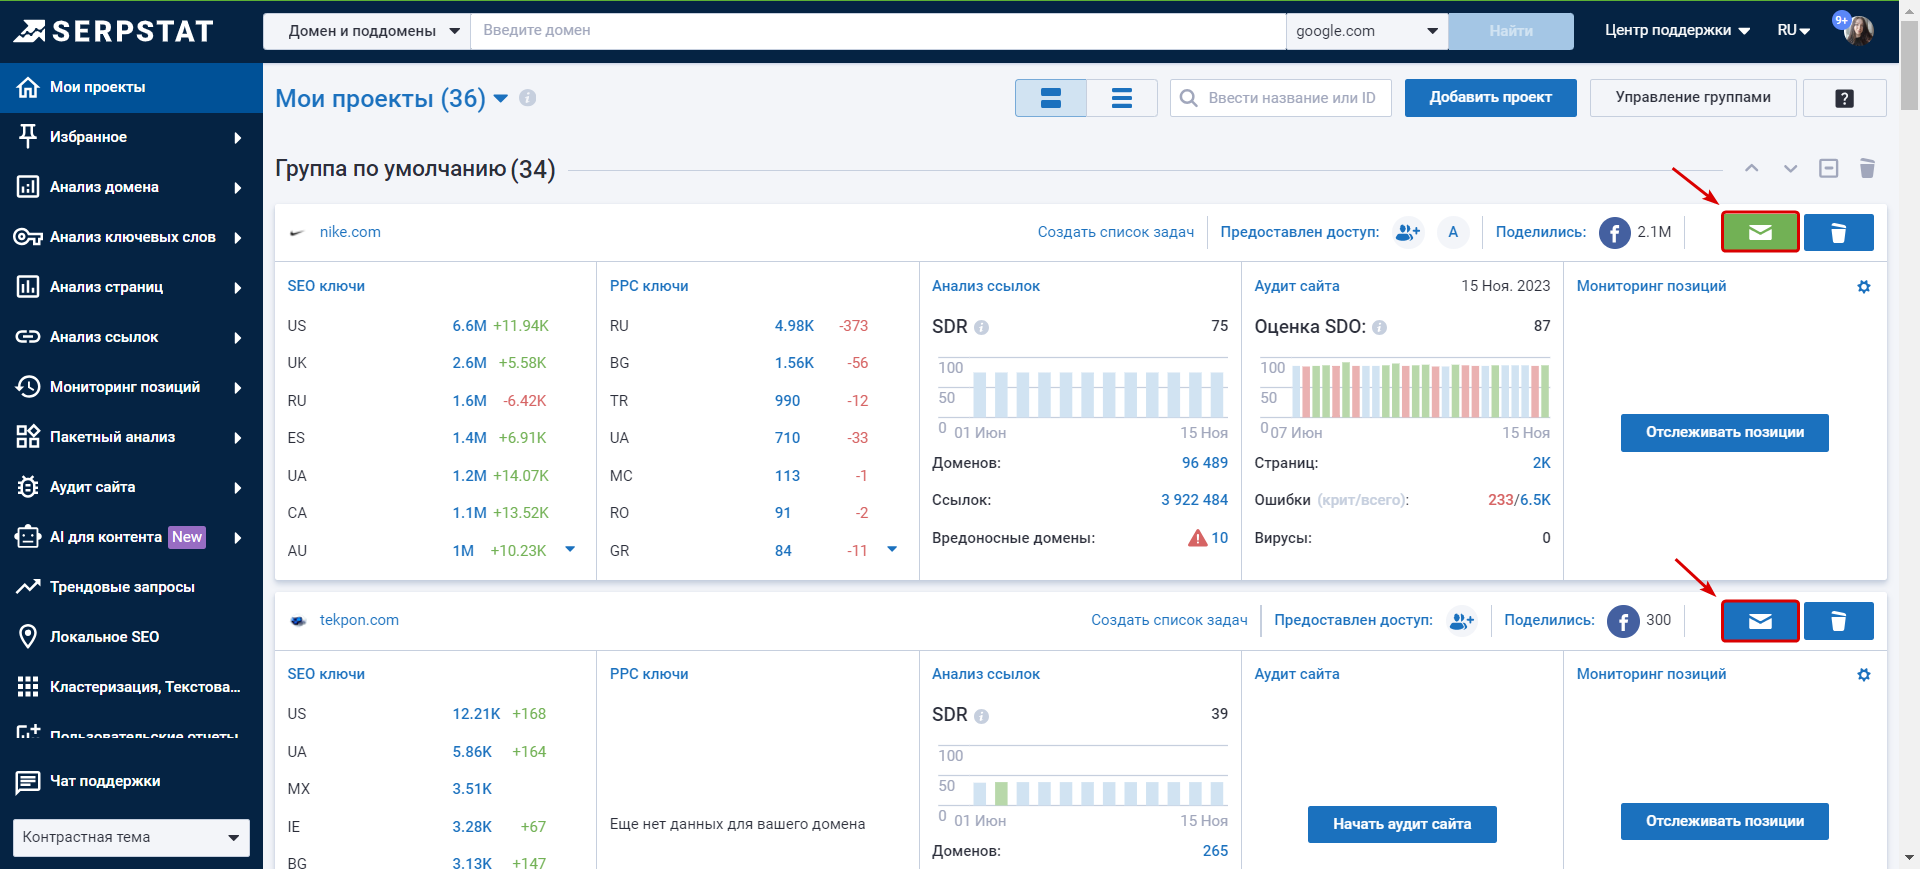Open the google.com search engine dropdown
This screenshot has width=1920, height=869.
tap(1366, 31)
